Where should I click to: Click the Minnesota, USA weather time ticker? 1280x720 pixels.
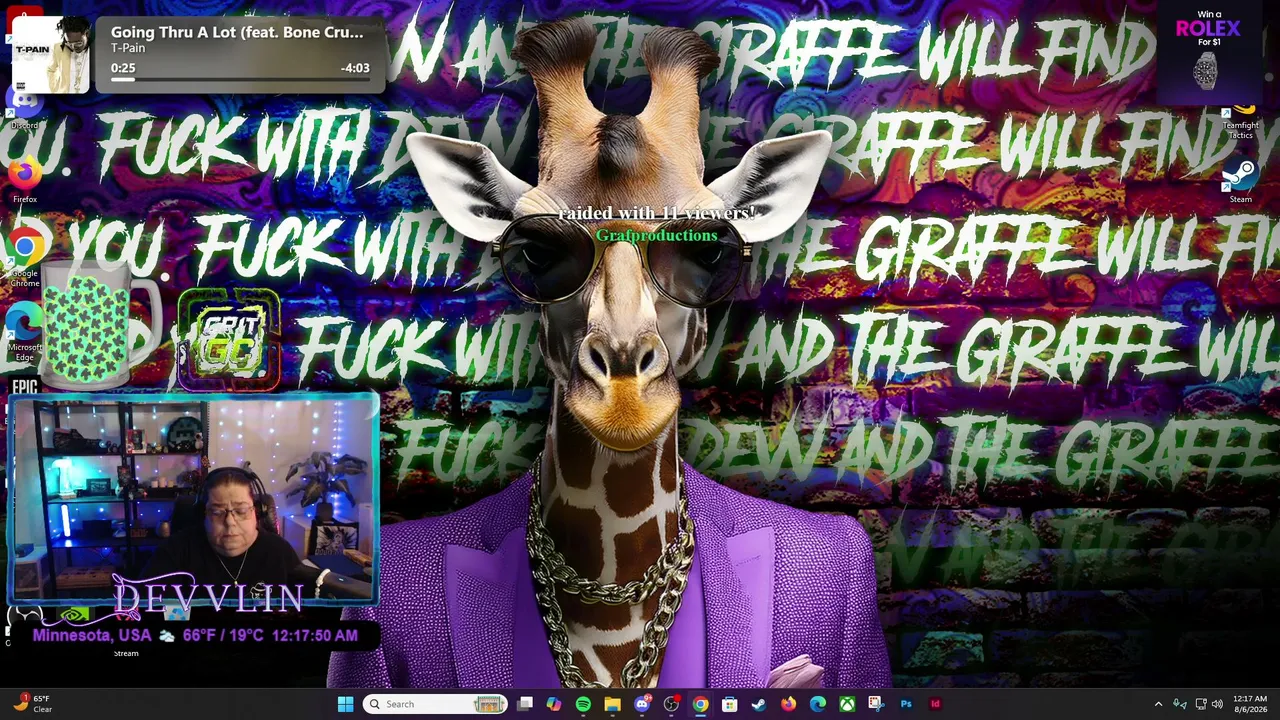click(x=195, y=635)
